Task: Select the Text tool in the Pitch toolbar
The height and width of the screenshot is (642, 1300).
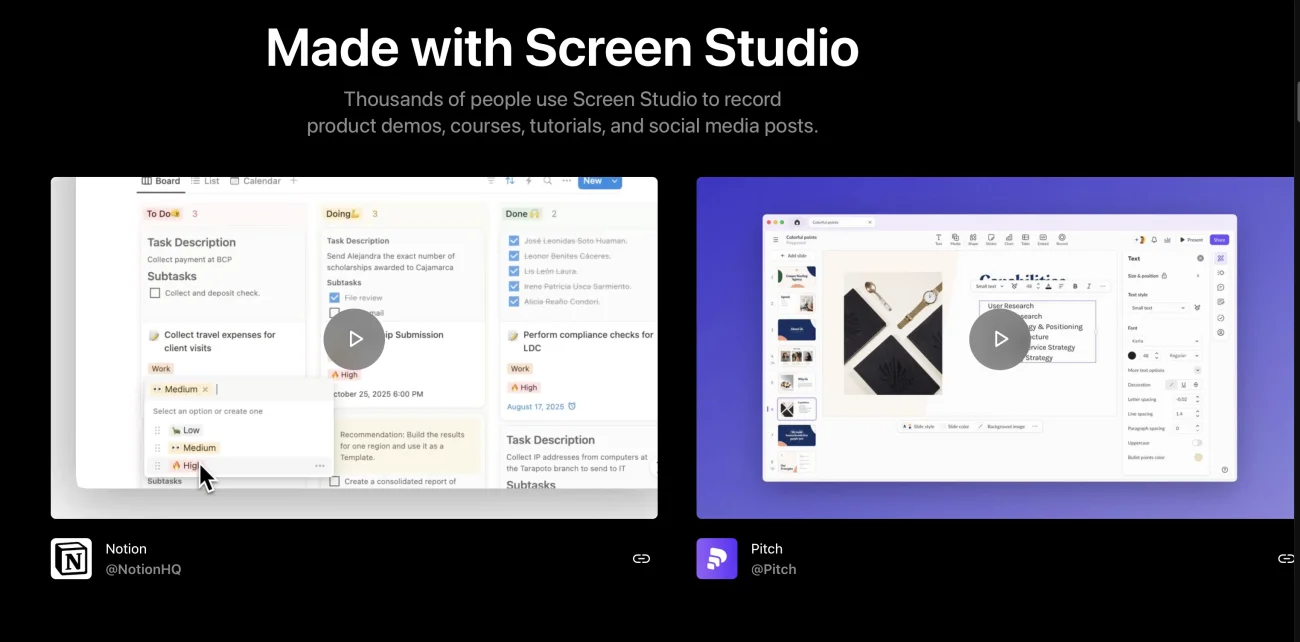Action: (939, 239)
